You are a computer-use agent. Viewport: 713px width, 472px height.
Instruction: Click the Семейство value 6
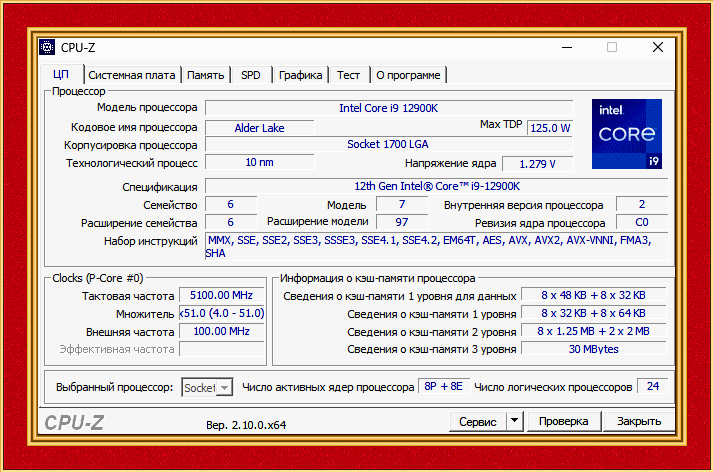coord(231,205)
